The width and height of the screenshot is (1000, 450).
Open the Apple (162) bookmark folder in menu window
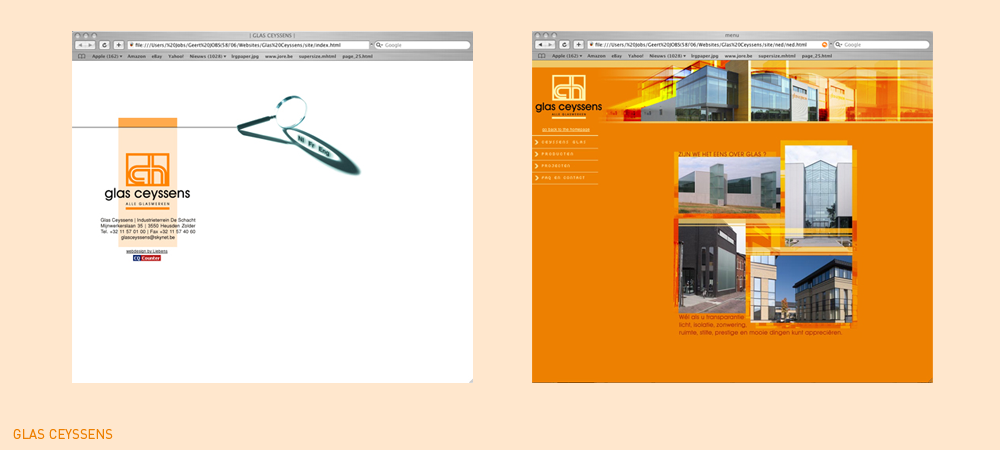[567, 56]
